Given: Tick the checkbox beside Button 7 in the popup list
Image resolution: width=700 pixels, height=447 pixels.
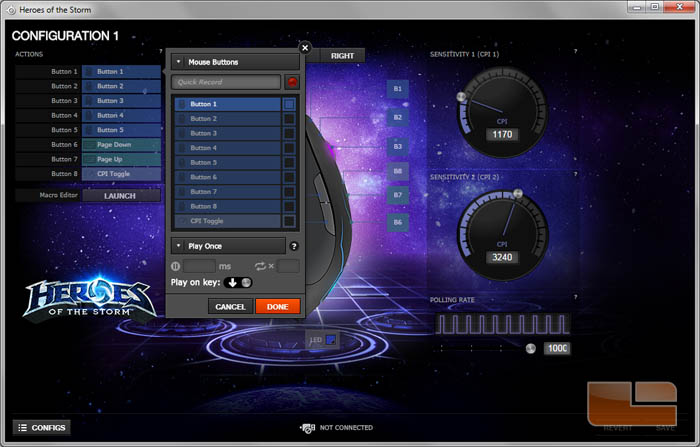Looking at the screenshot, I should tap(289, 192).
